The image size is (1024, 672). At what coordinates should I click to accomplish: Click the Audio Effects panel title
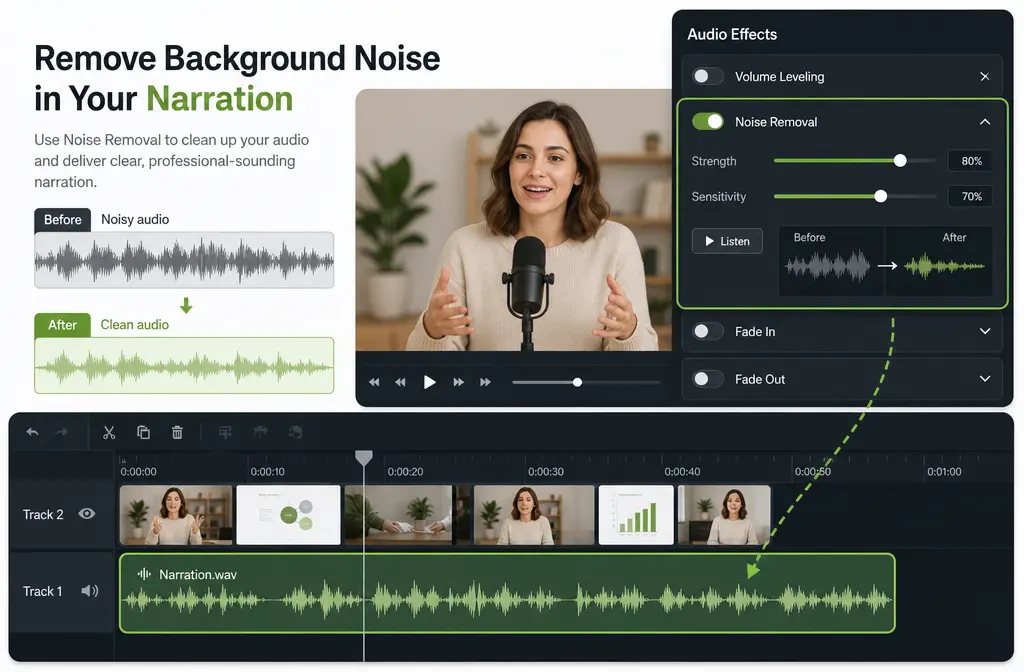tap(732, 35)
